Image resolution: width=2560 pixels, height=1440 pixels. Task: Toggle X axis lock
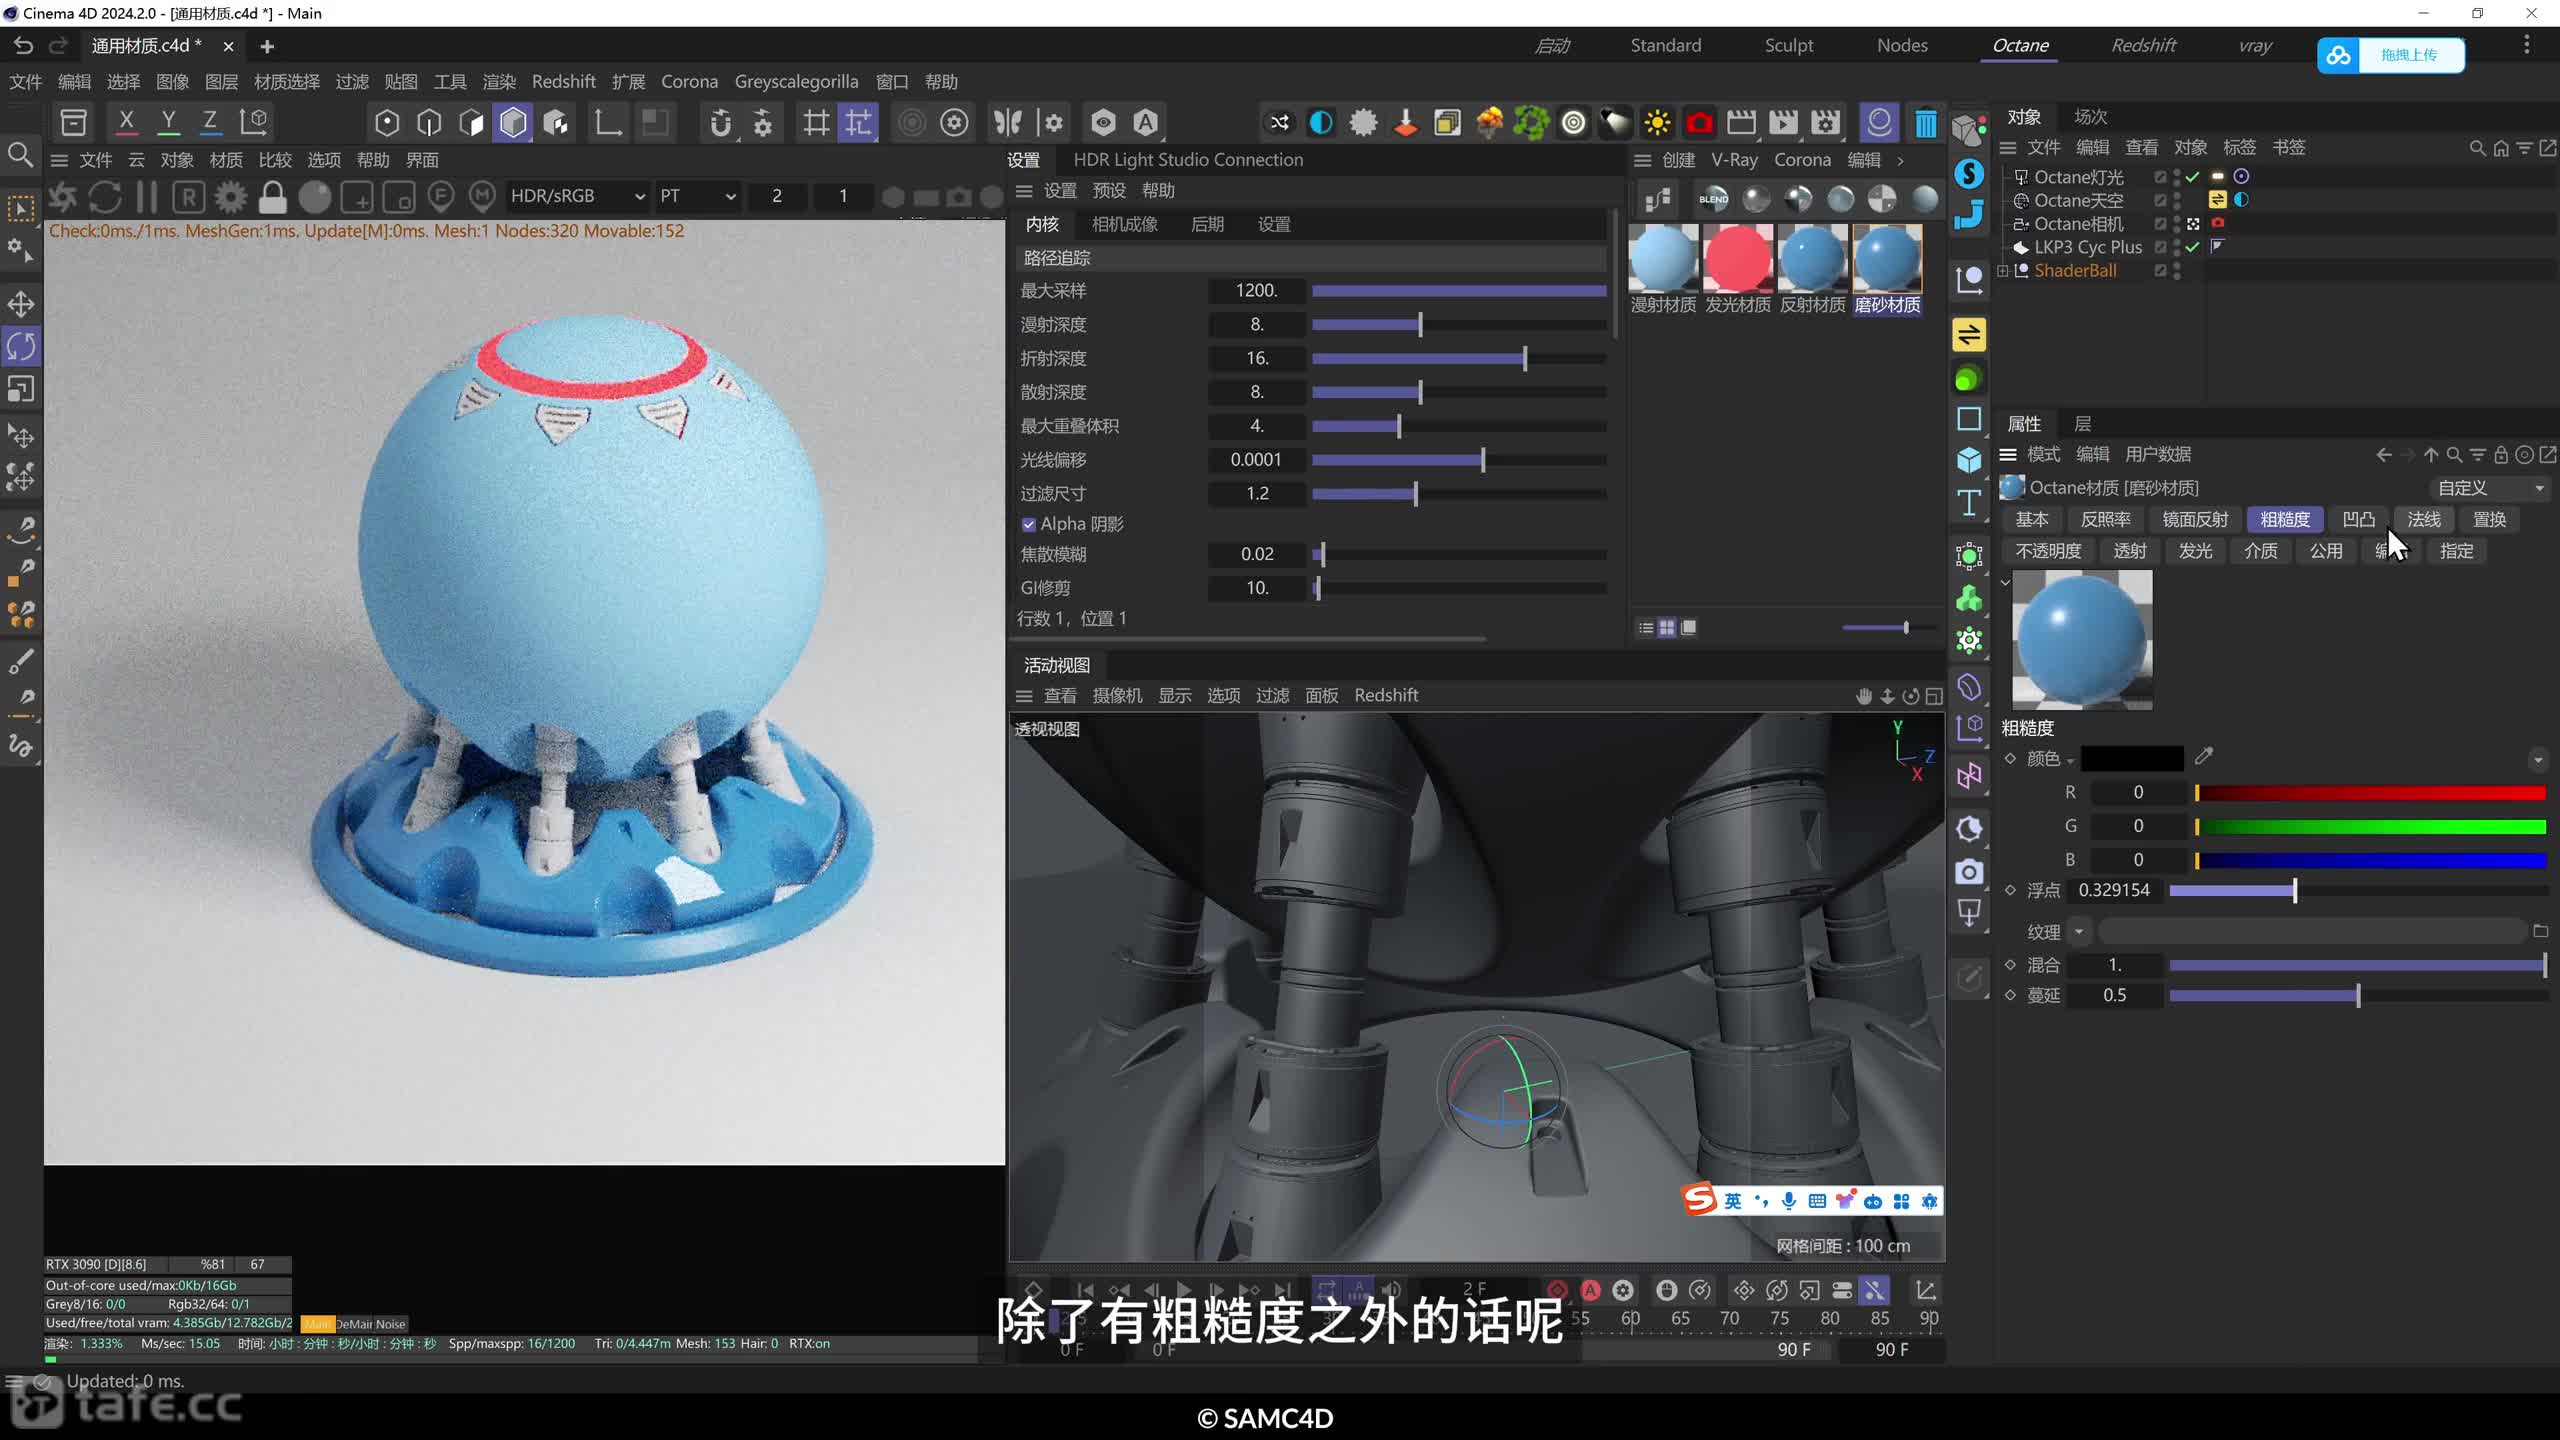[x=126, y=122]
